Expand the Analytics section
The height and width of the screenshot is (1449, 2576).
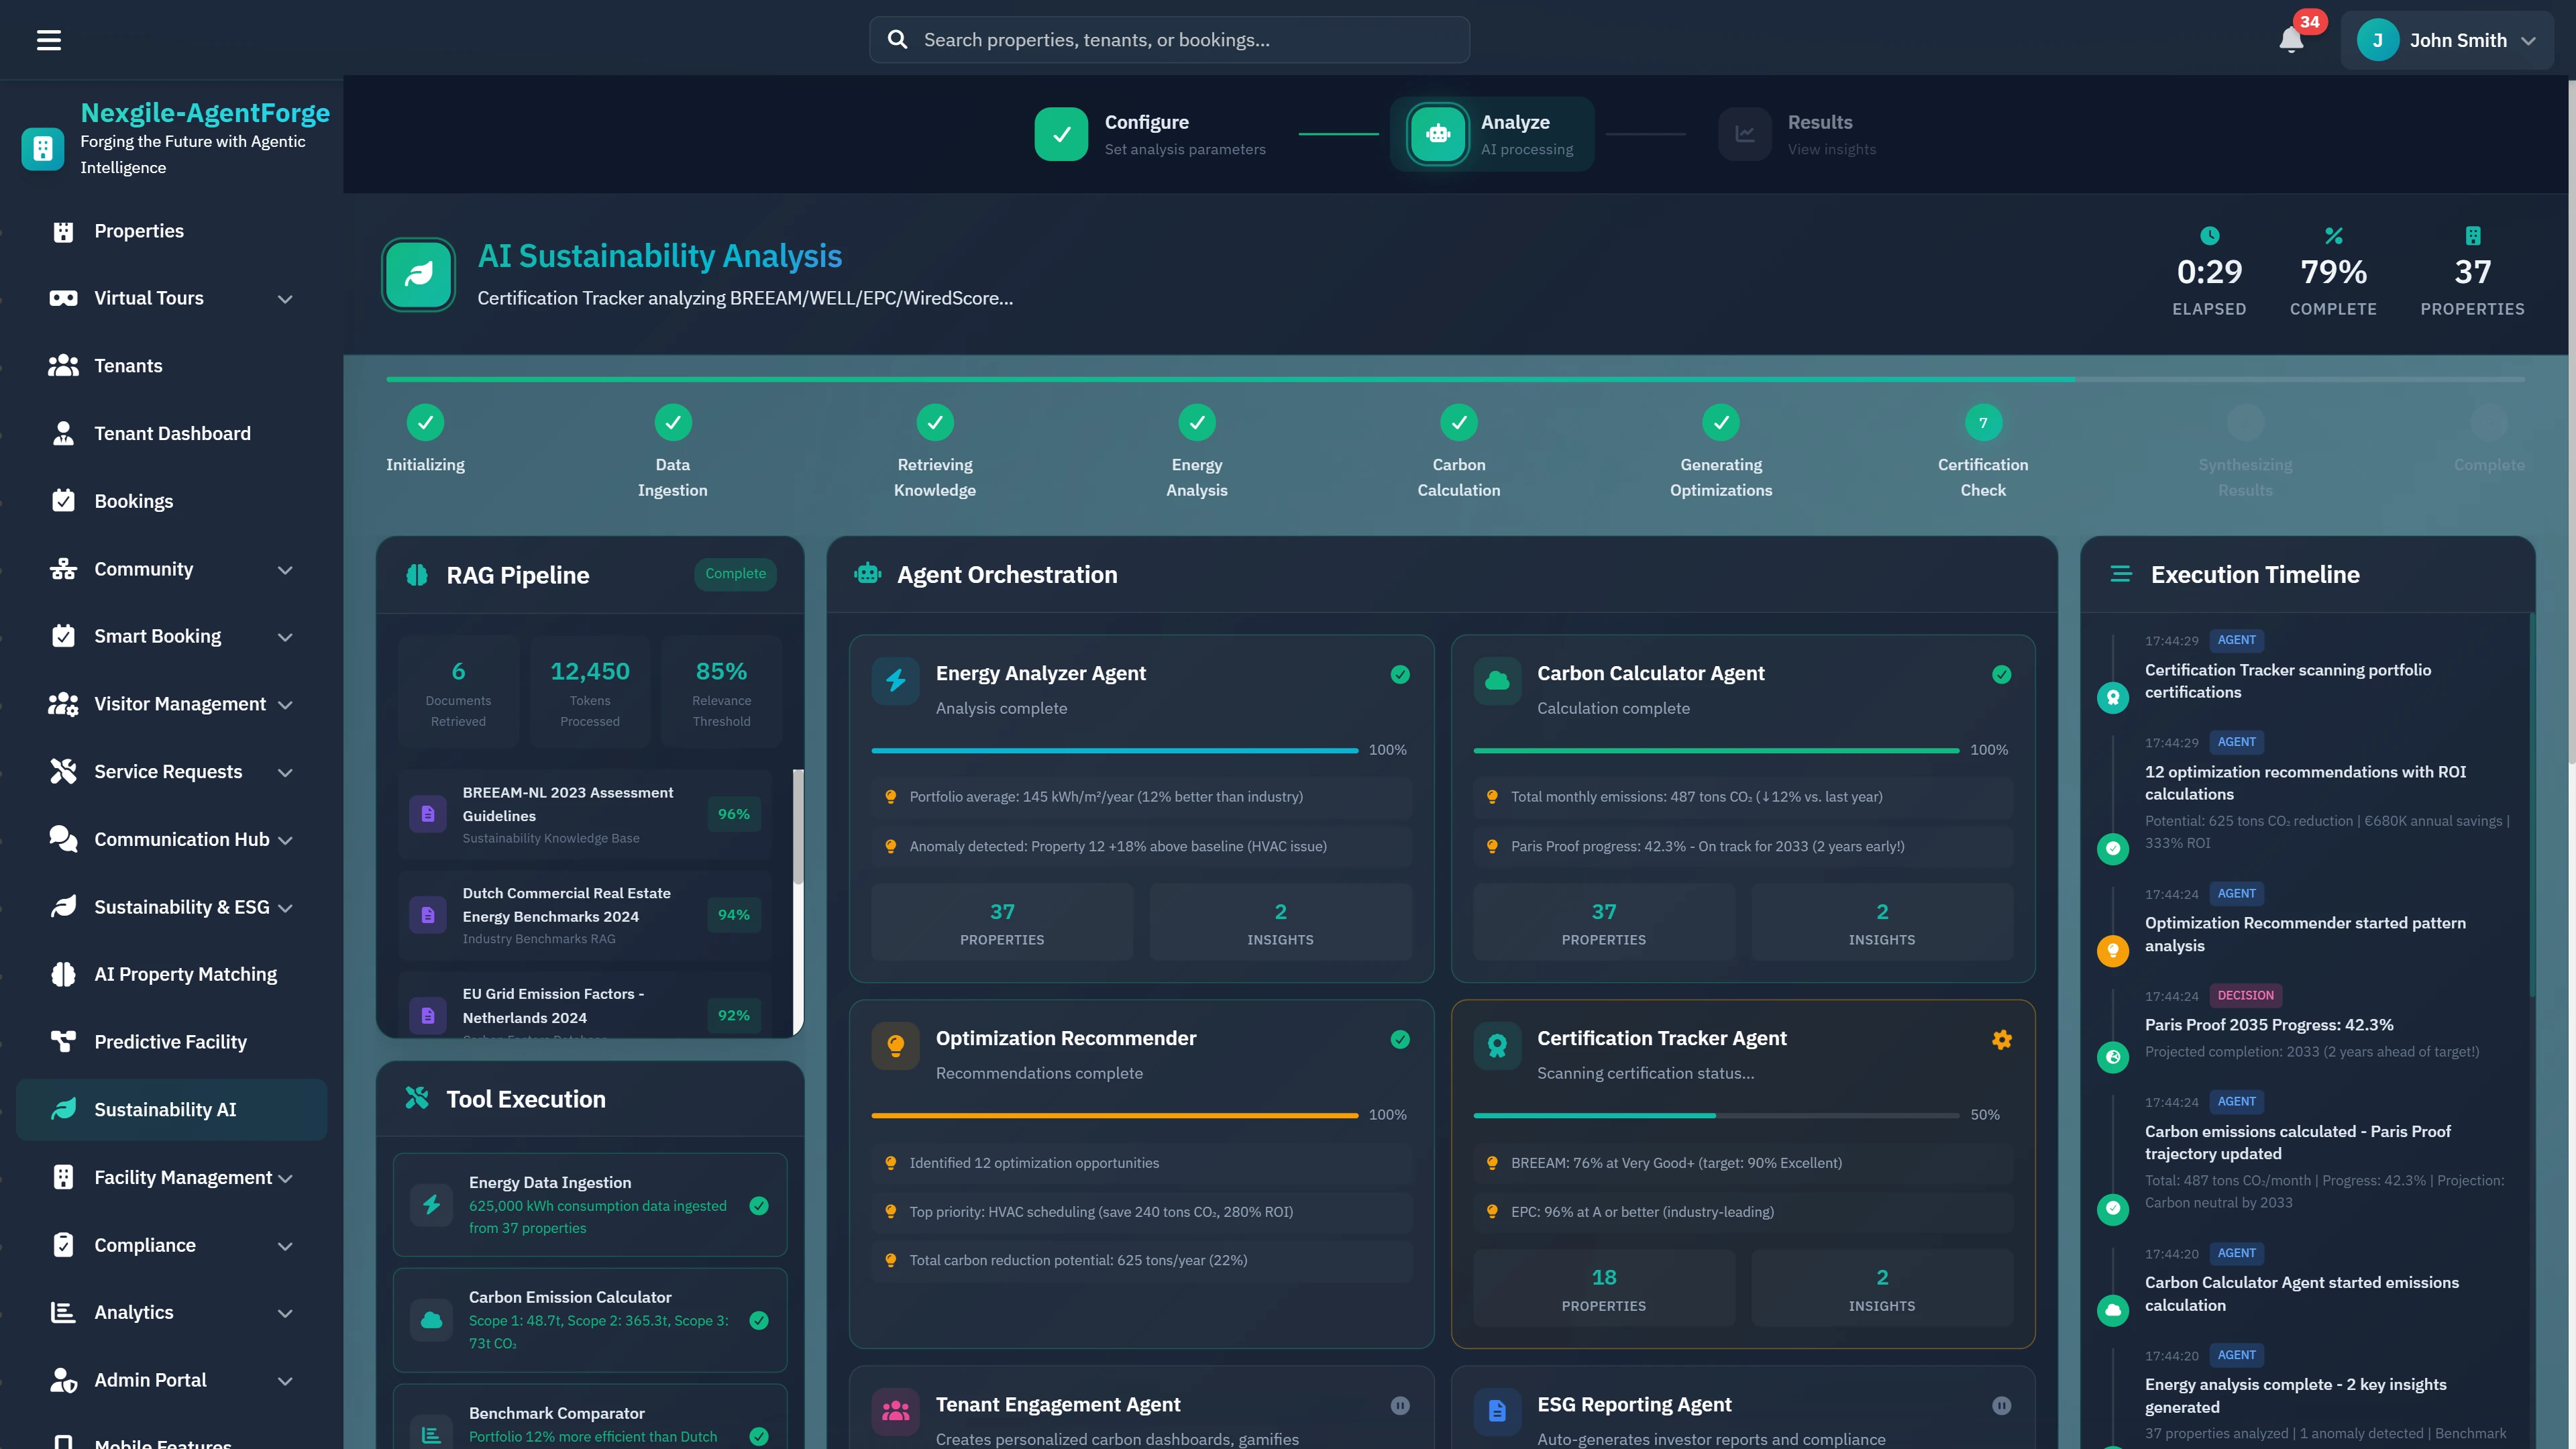point(286,1313)
